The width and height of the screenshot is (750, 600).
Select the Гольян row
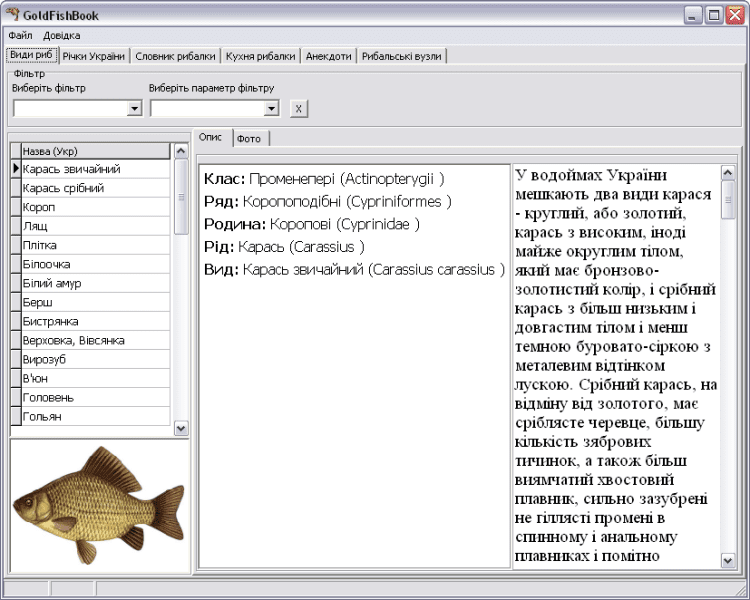pos(96,416)
